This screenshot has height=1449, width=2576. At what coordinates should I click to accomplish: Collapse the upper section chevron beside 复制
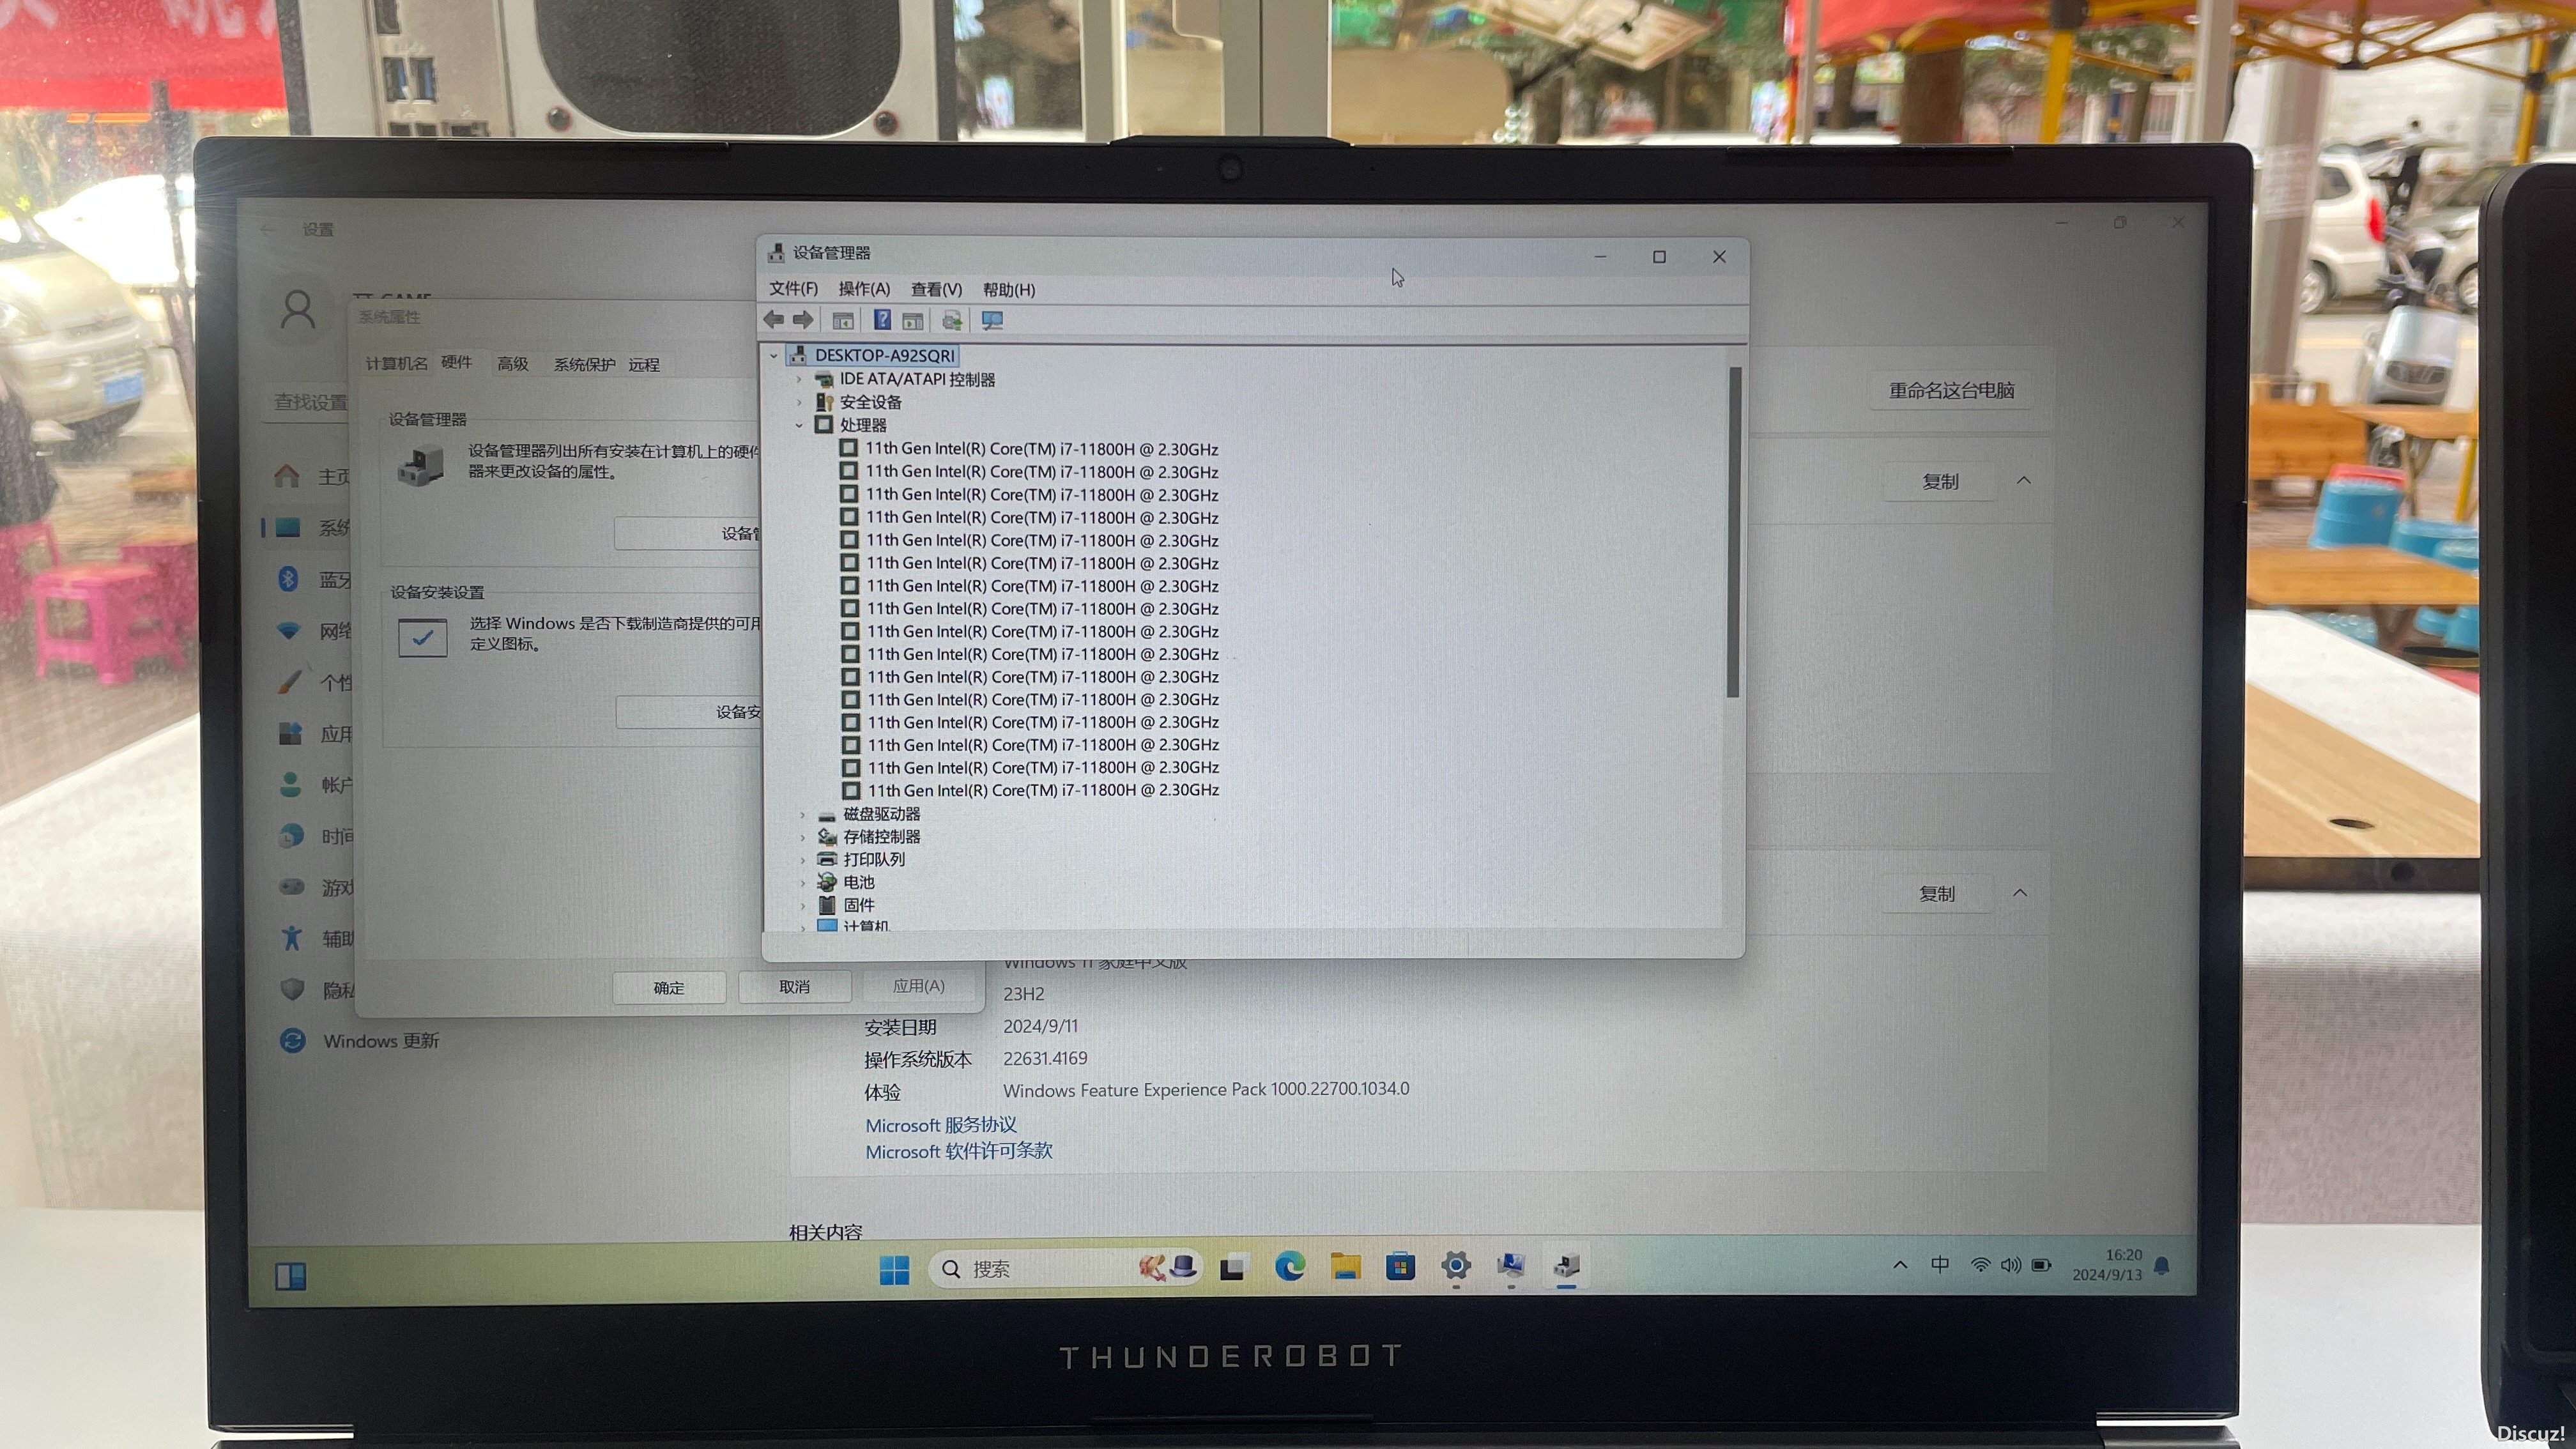click(2024, 481)
